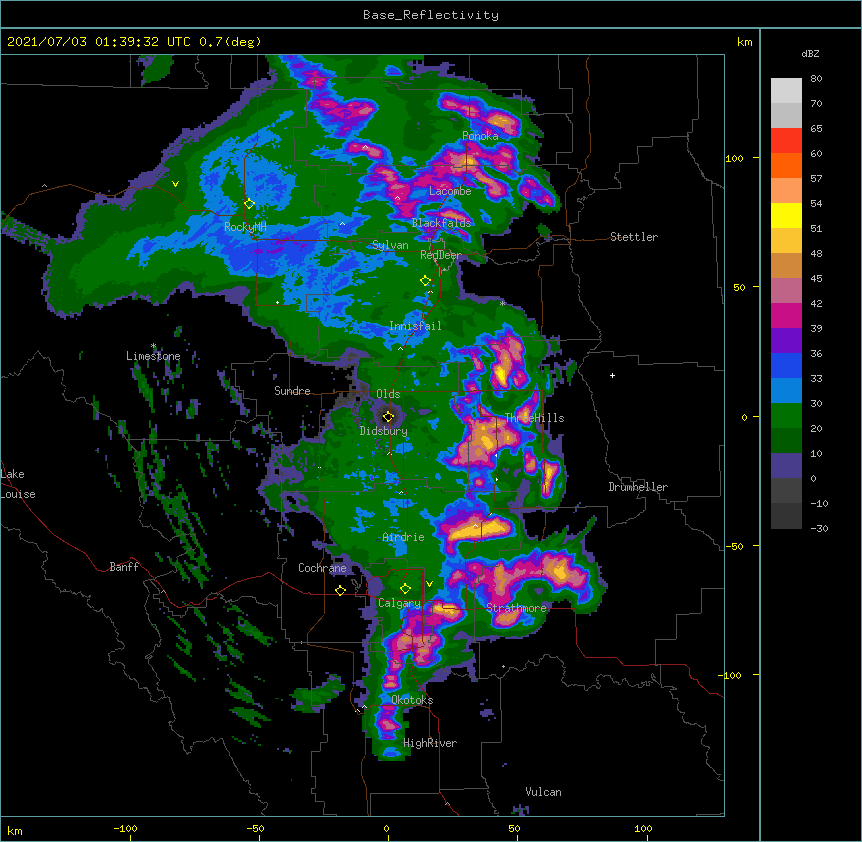Click the Vulcan city label
Viewport: 862px width, 842px height.
(543, 792)
